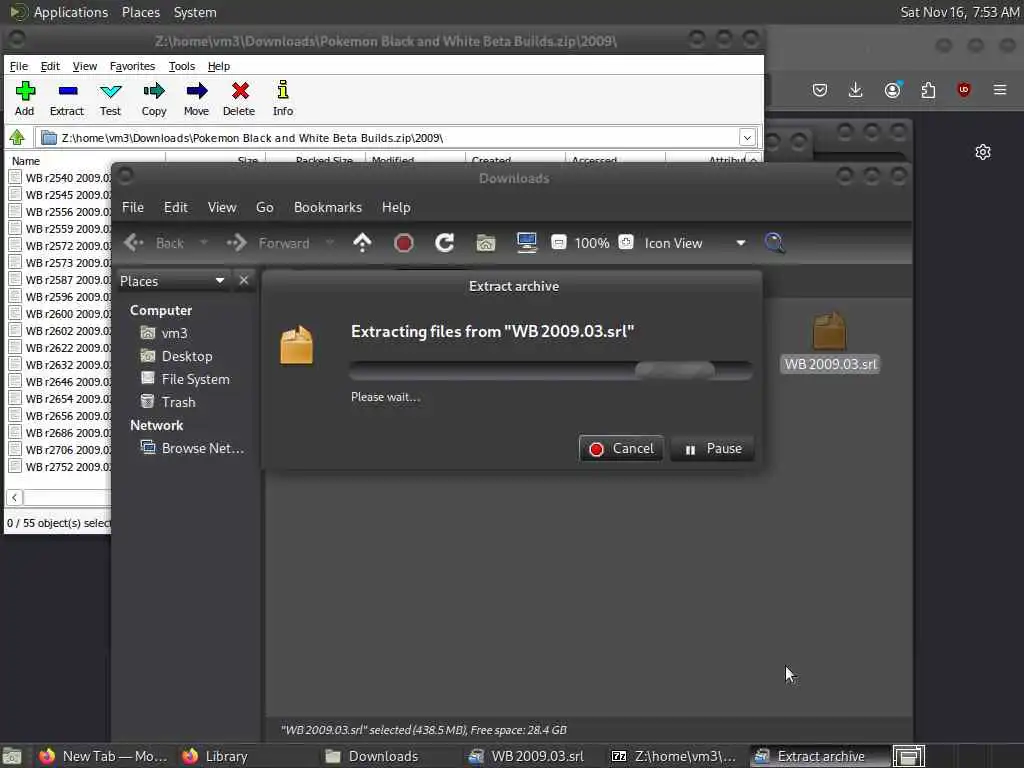The width and height of the screenshot is (1024, 768).
Task: Select WB r2602 row in 7-Zip list
Action: point(59,330)
